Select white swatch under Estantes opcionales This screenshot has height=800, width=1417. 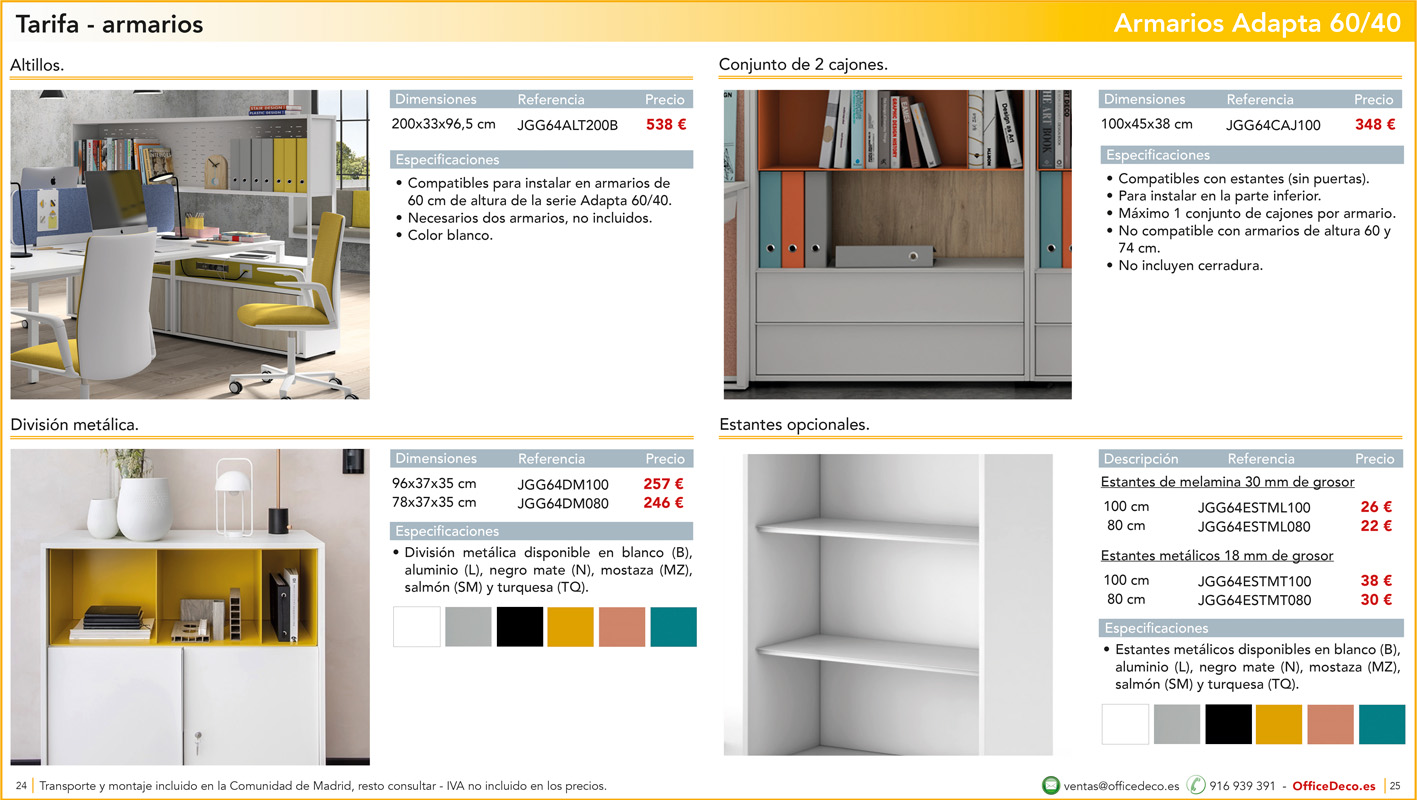1125,724
